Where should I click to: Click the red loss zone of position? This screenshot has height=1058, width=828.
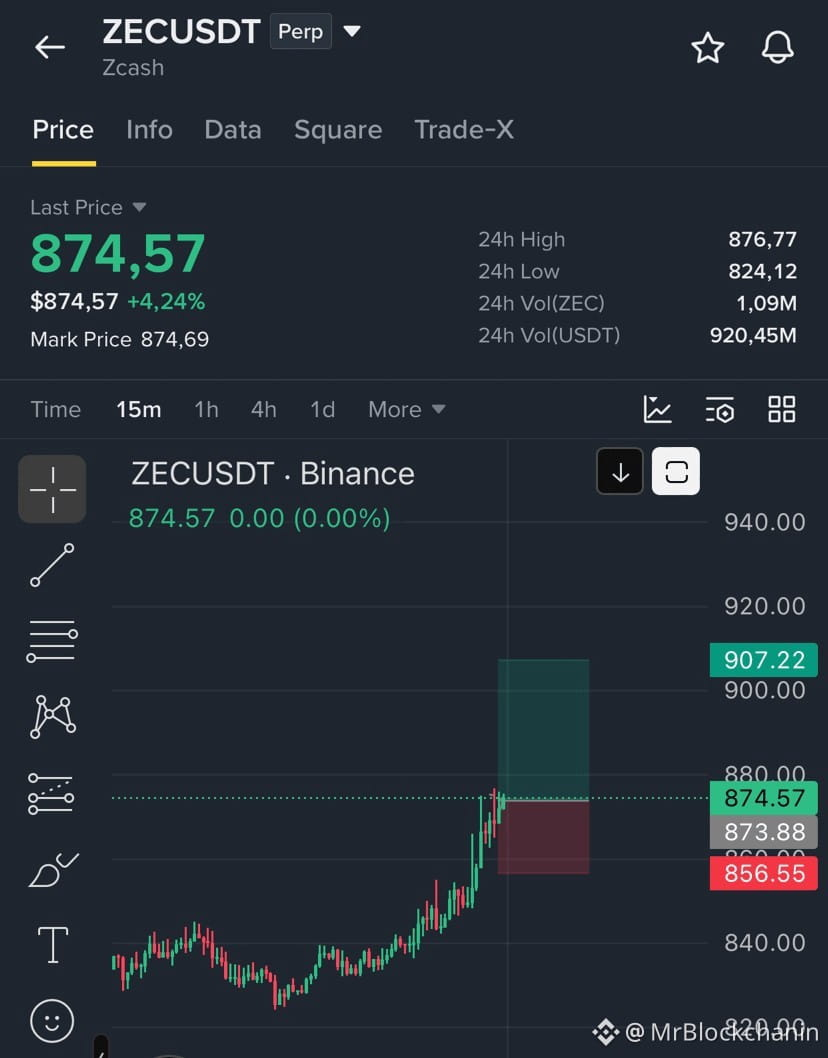pos(543,837)
